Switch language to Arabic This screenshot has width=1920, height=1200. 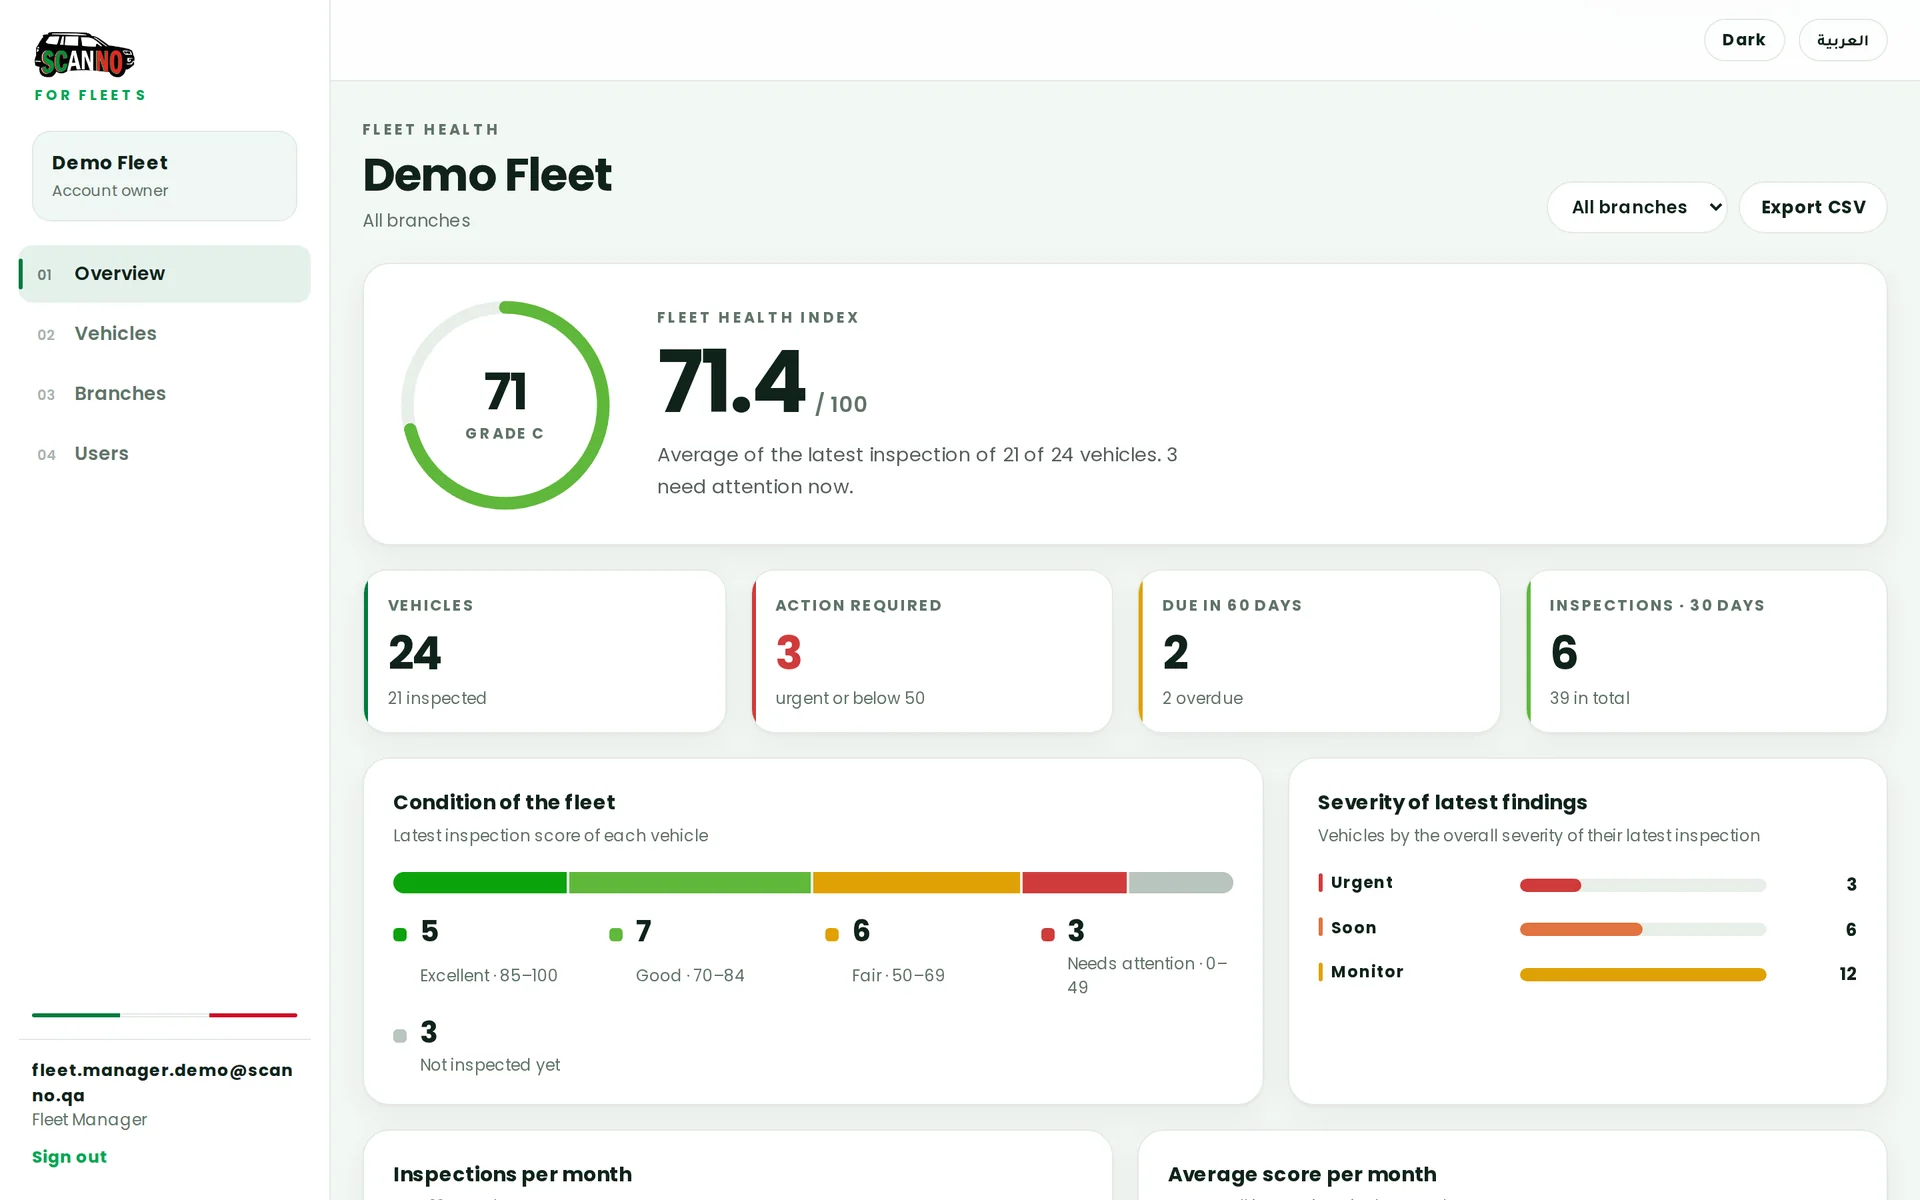(1842, 40)
